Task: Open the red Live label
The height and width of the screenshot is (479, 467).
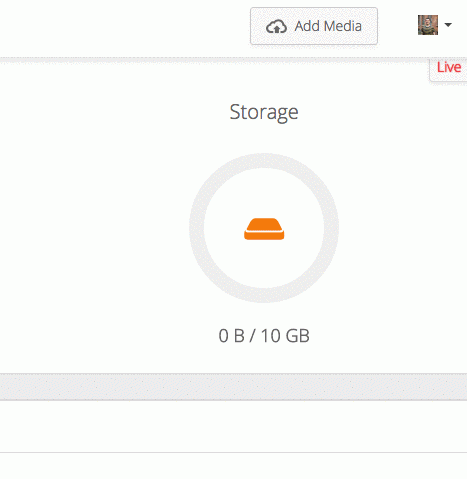Action: pyautogui.click(x=449, y=67)
